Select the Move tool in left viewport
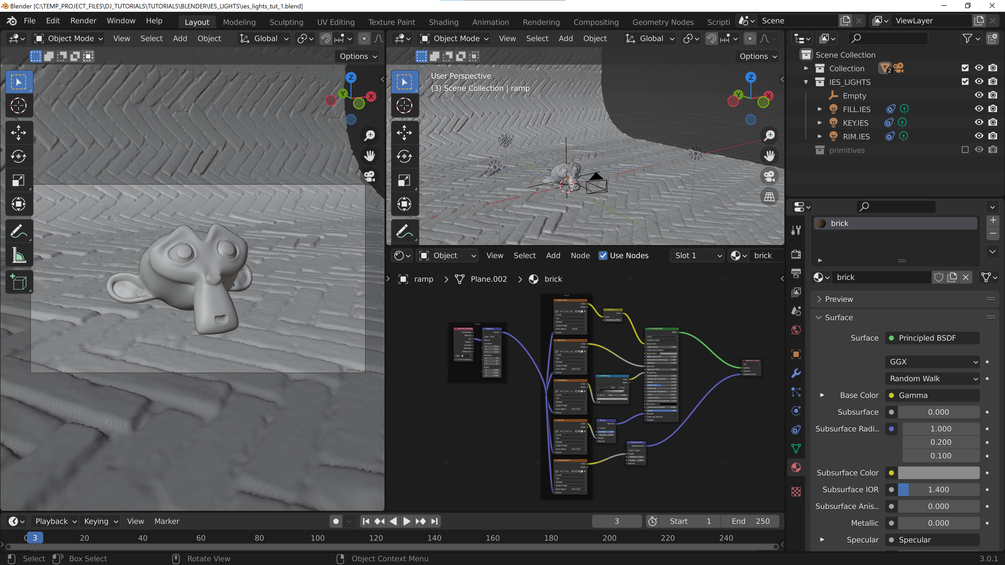The height and width of the screenshot is (565, 1005). 18,132
